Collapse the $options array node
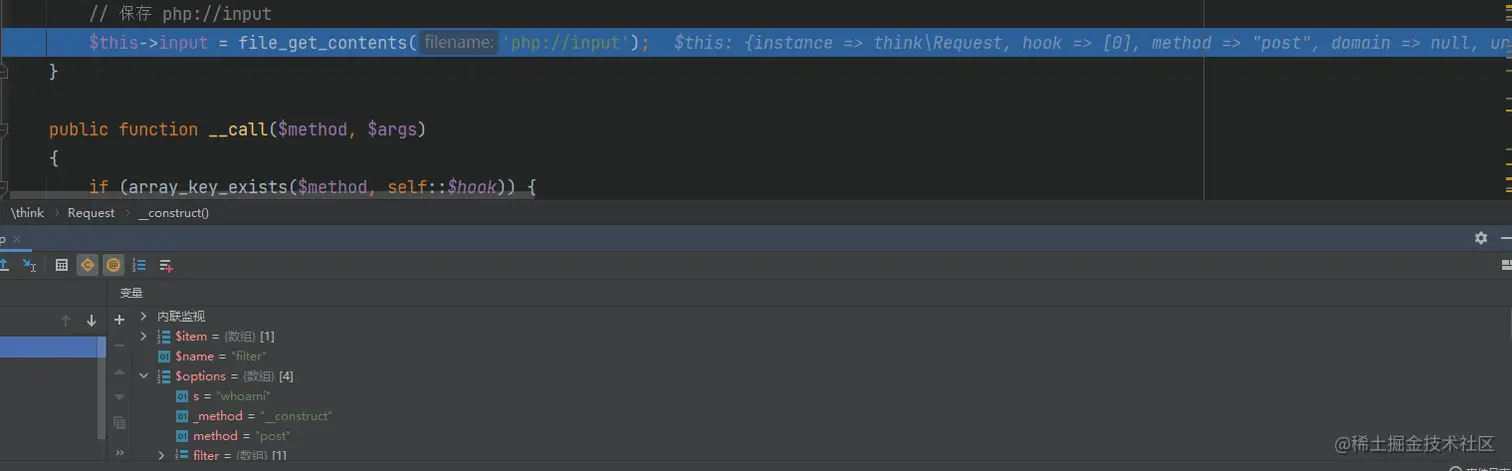This screenshot has width=1512, height=471. click(144, 376)
